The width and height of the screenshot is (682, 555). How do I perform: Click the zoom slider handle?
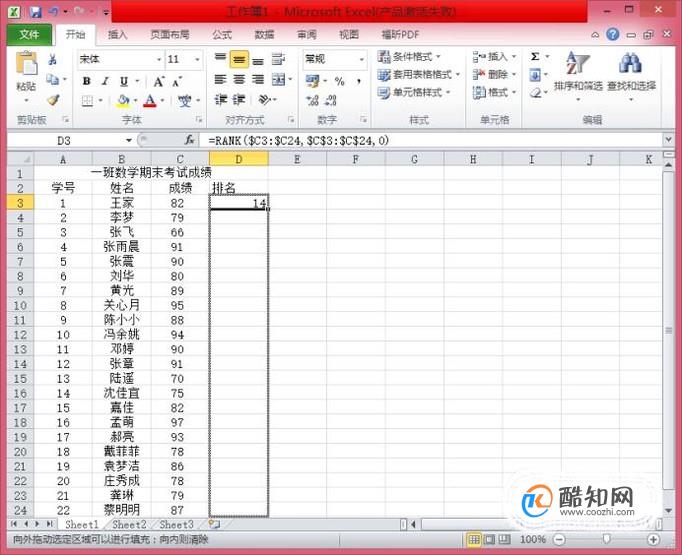[x=606, y=540]
